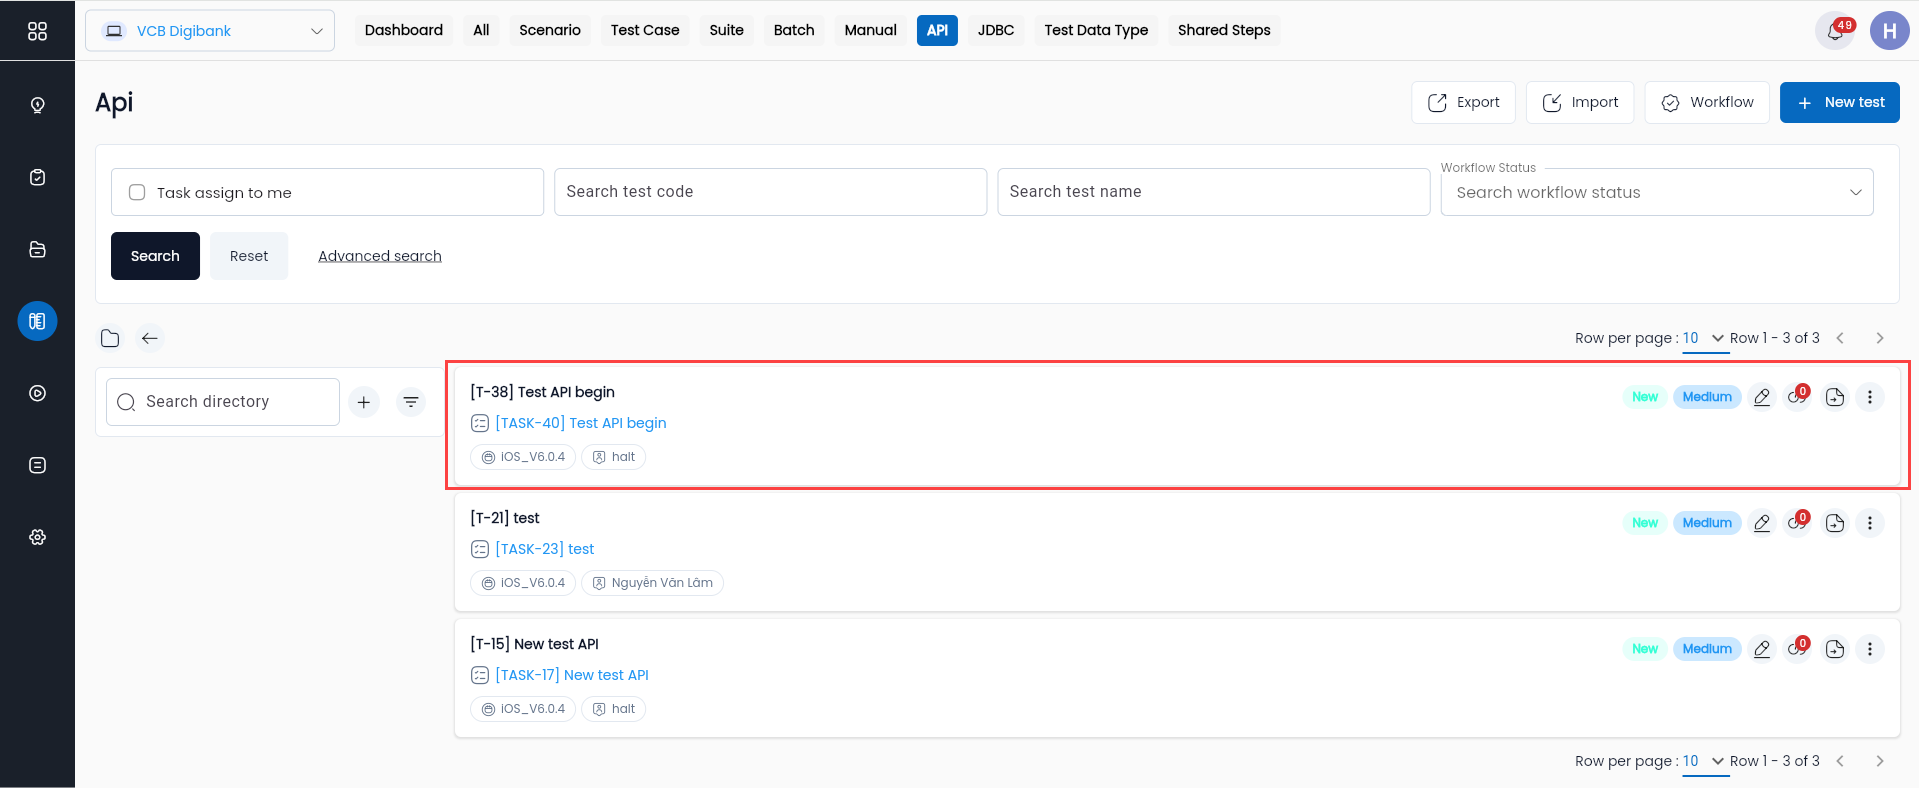The image size is (1919, 788).
Task: Expand the VCB Digibank project dropdown
Action: [210, 31]
